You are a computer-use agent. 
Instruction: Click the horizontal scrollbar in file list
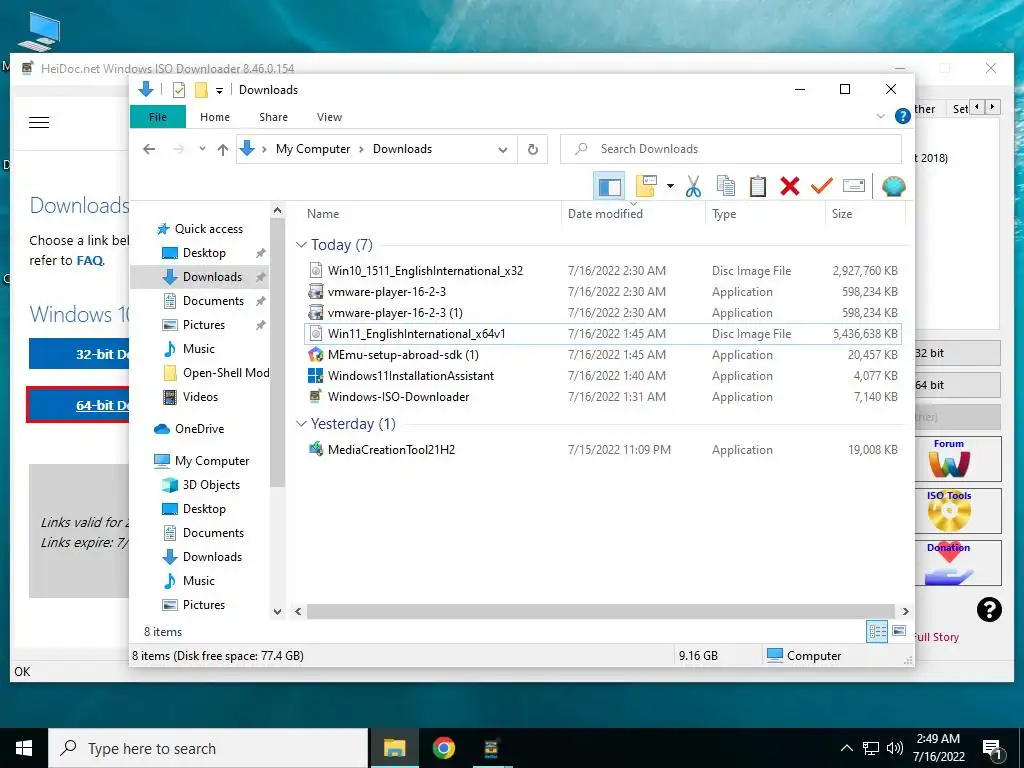[x=600, y=611]
